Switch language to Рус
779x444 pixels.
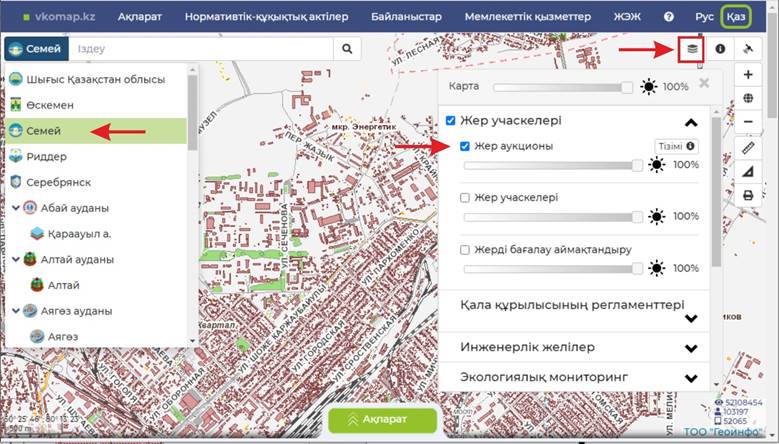click(x=704, y=17)
